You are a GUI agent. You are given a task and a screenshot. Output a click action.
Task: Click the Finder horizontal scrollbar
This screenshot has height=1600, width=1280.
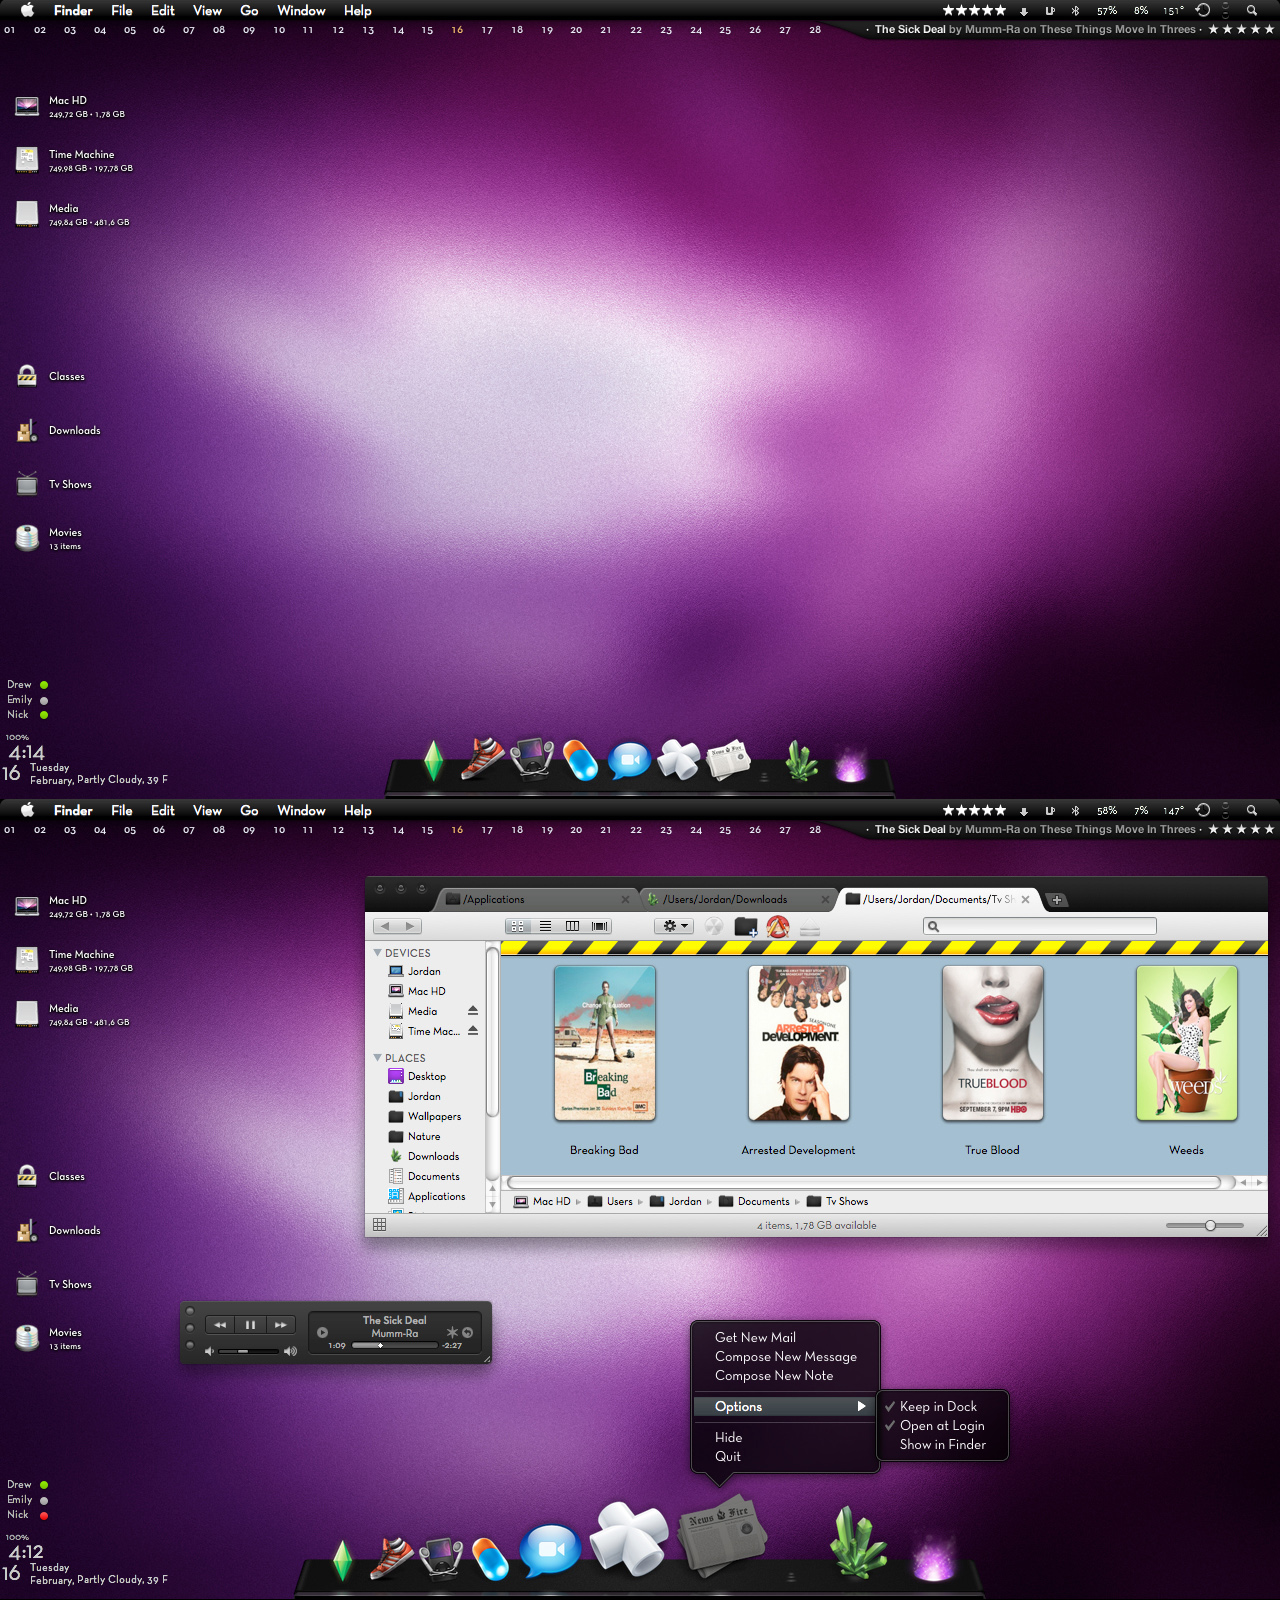coord(865,1182)
